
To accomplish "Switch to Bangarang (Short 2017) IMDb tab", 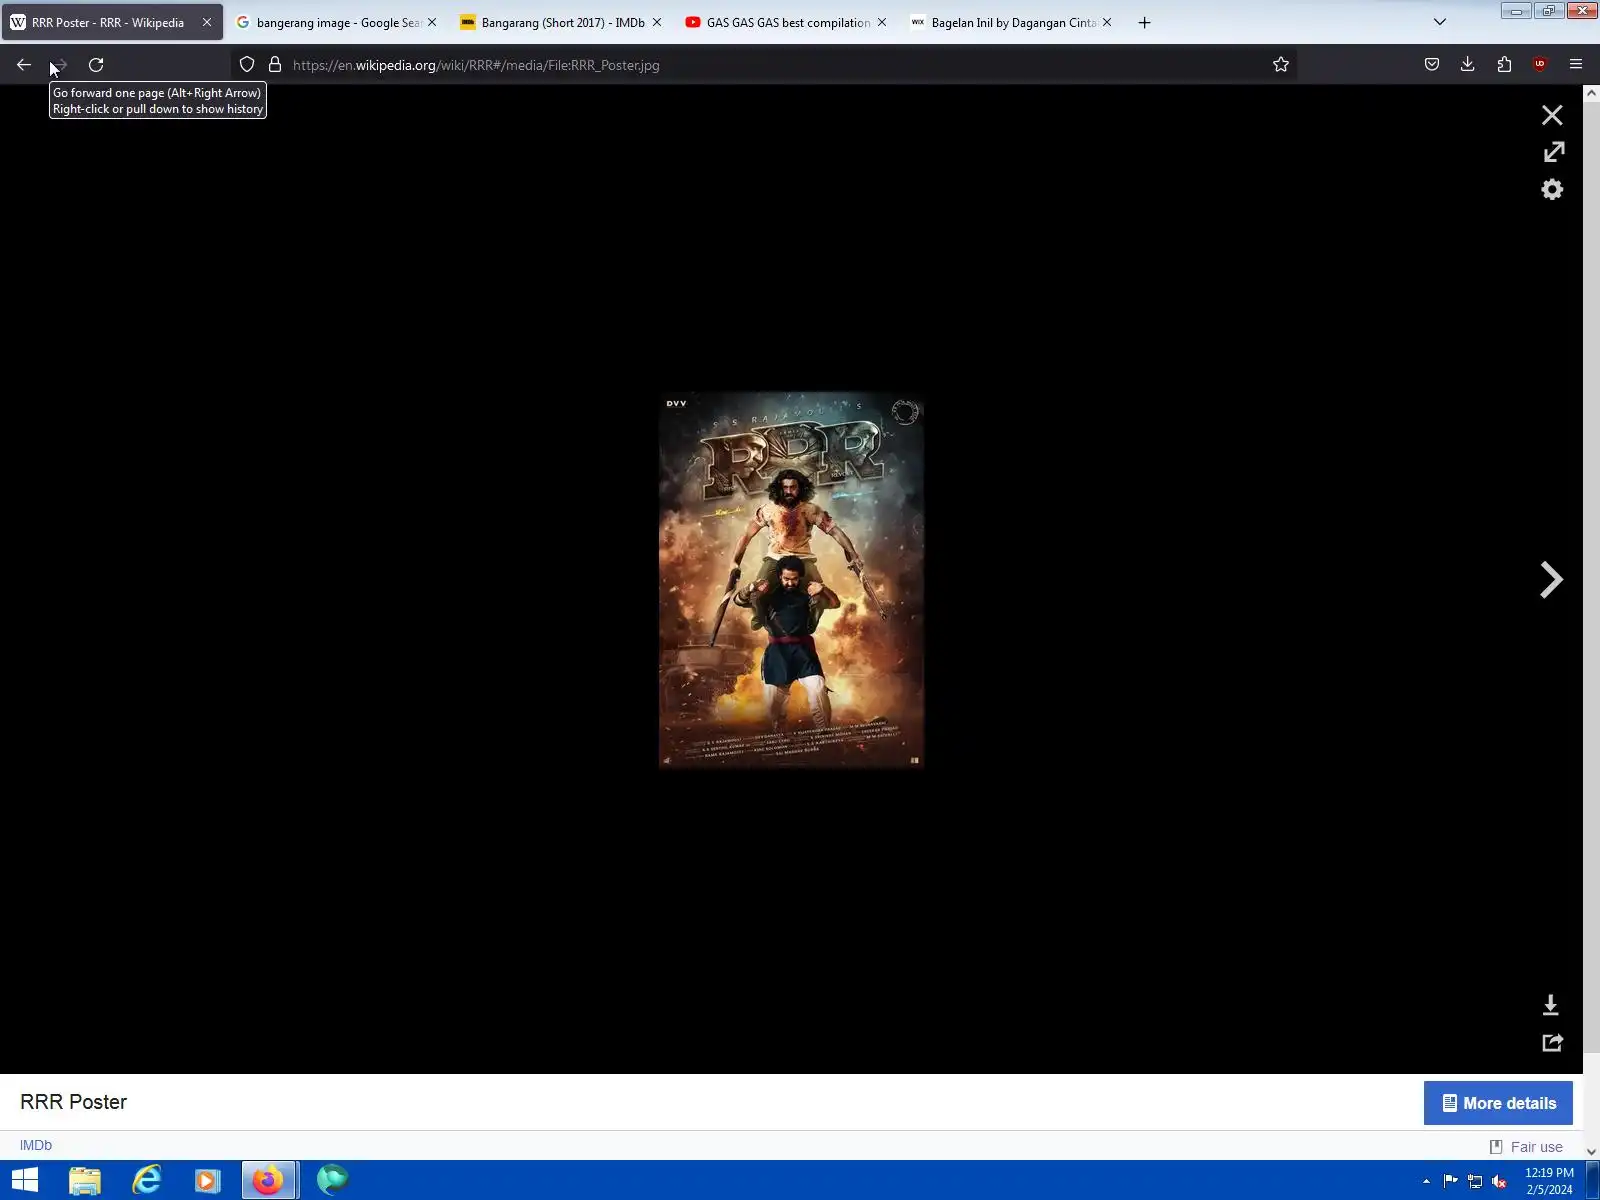I will pos(562,22).
